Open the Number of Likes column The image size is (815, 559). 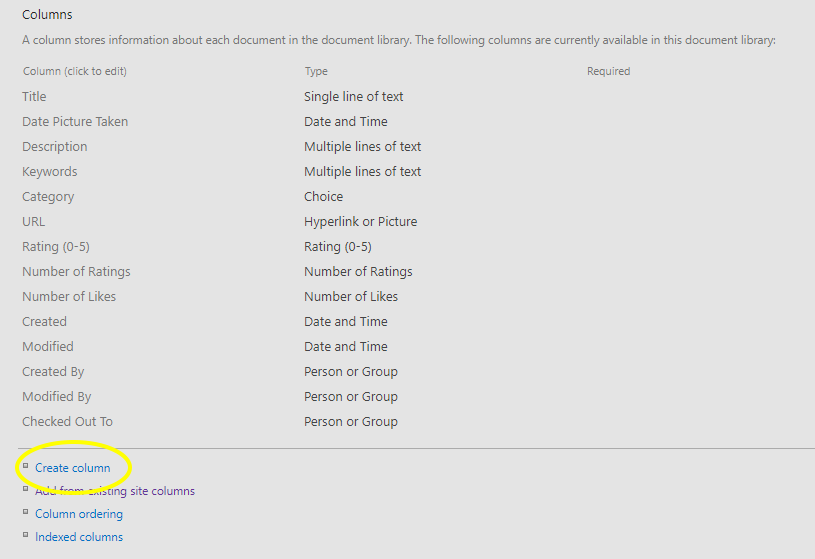click(69, 297)
